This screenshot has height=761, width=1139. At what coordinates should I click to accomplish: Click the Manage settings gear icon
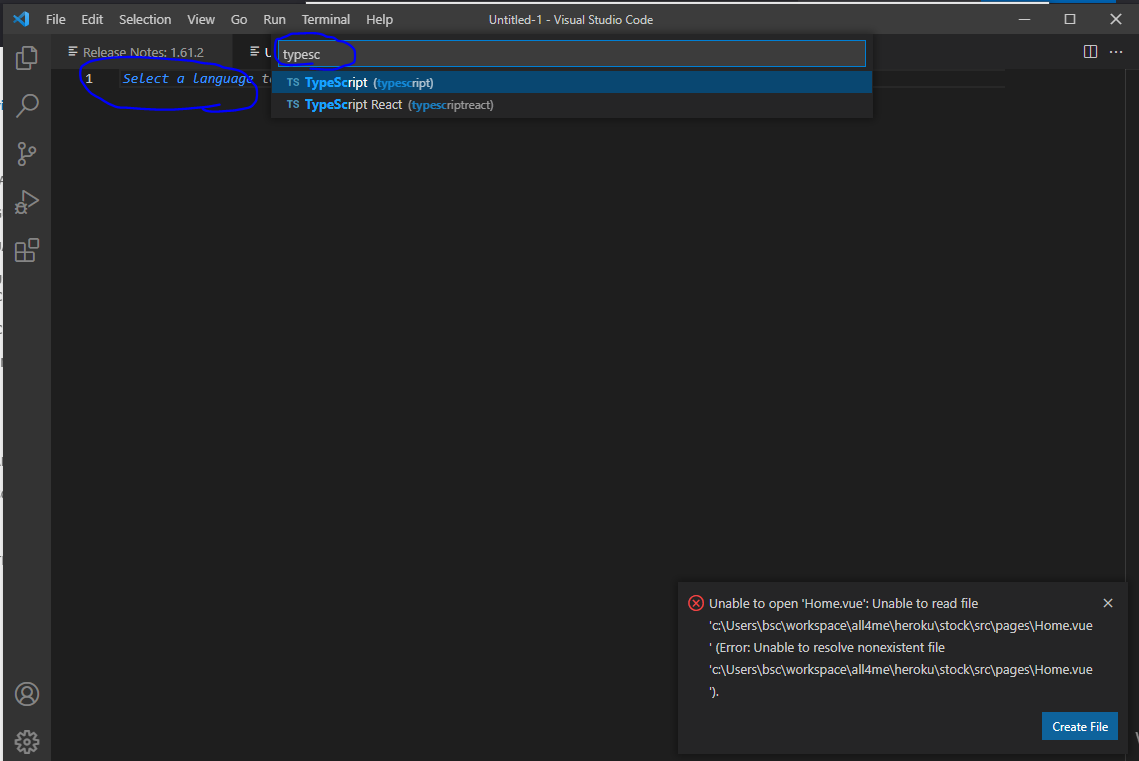pos(27,741)
